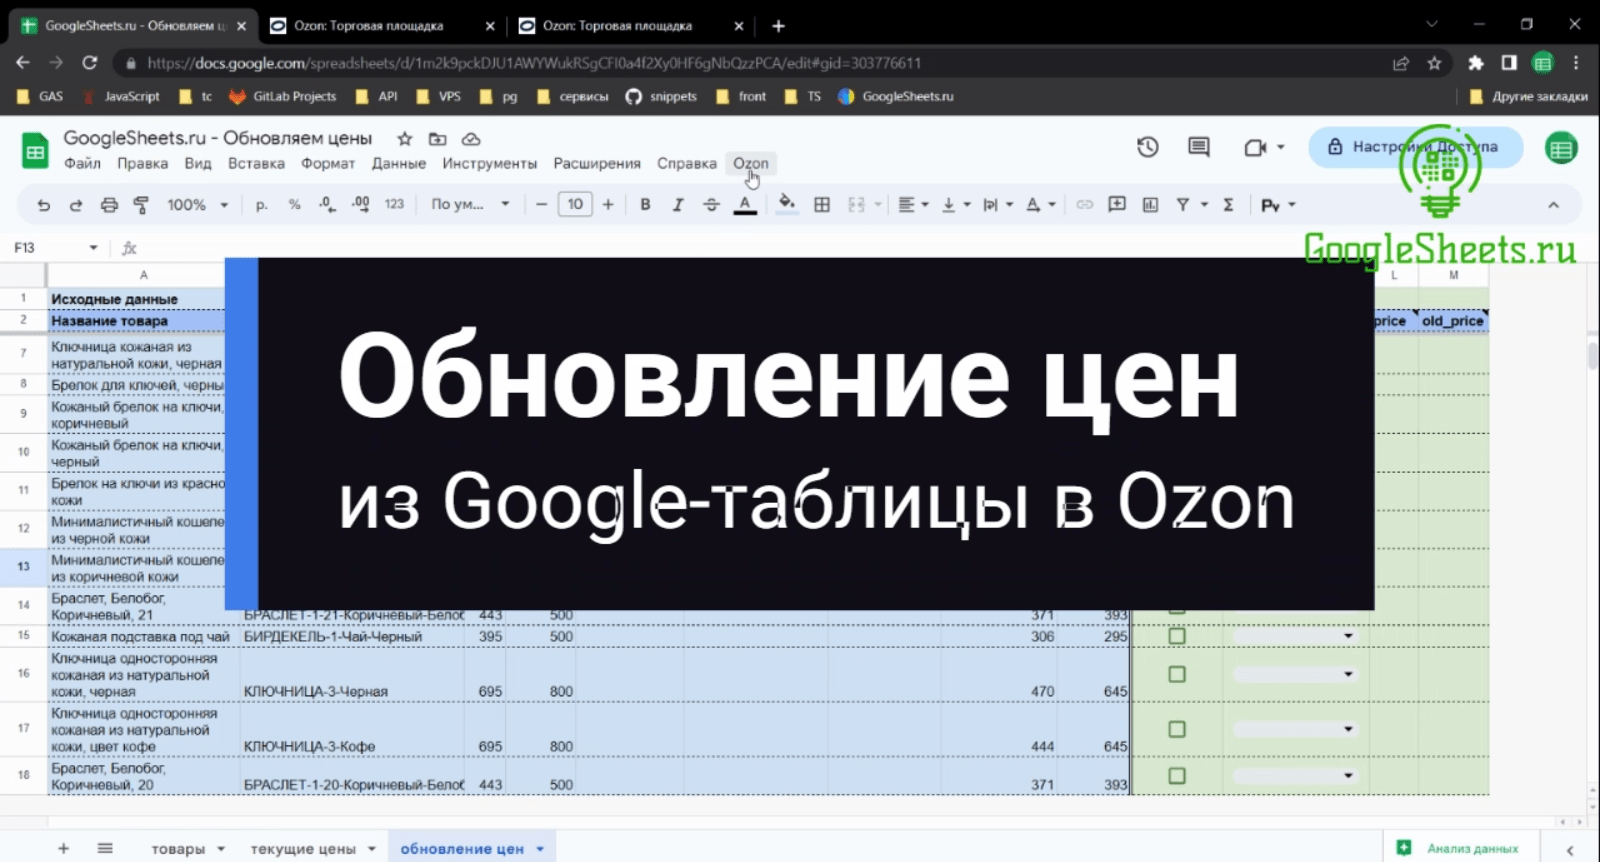
Task: Tick the checkbox in row 18
Action: (x=1177, y=776)
